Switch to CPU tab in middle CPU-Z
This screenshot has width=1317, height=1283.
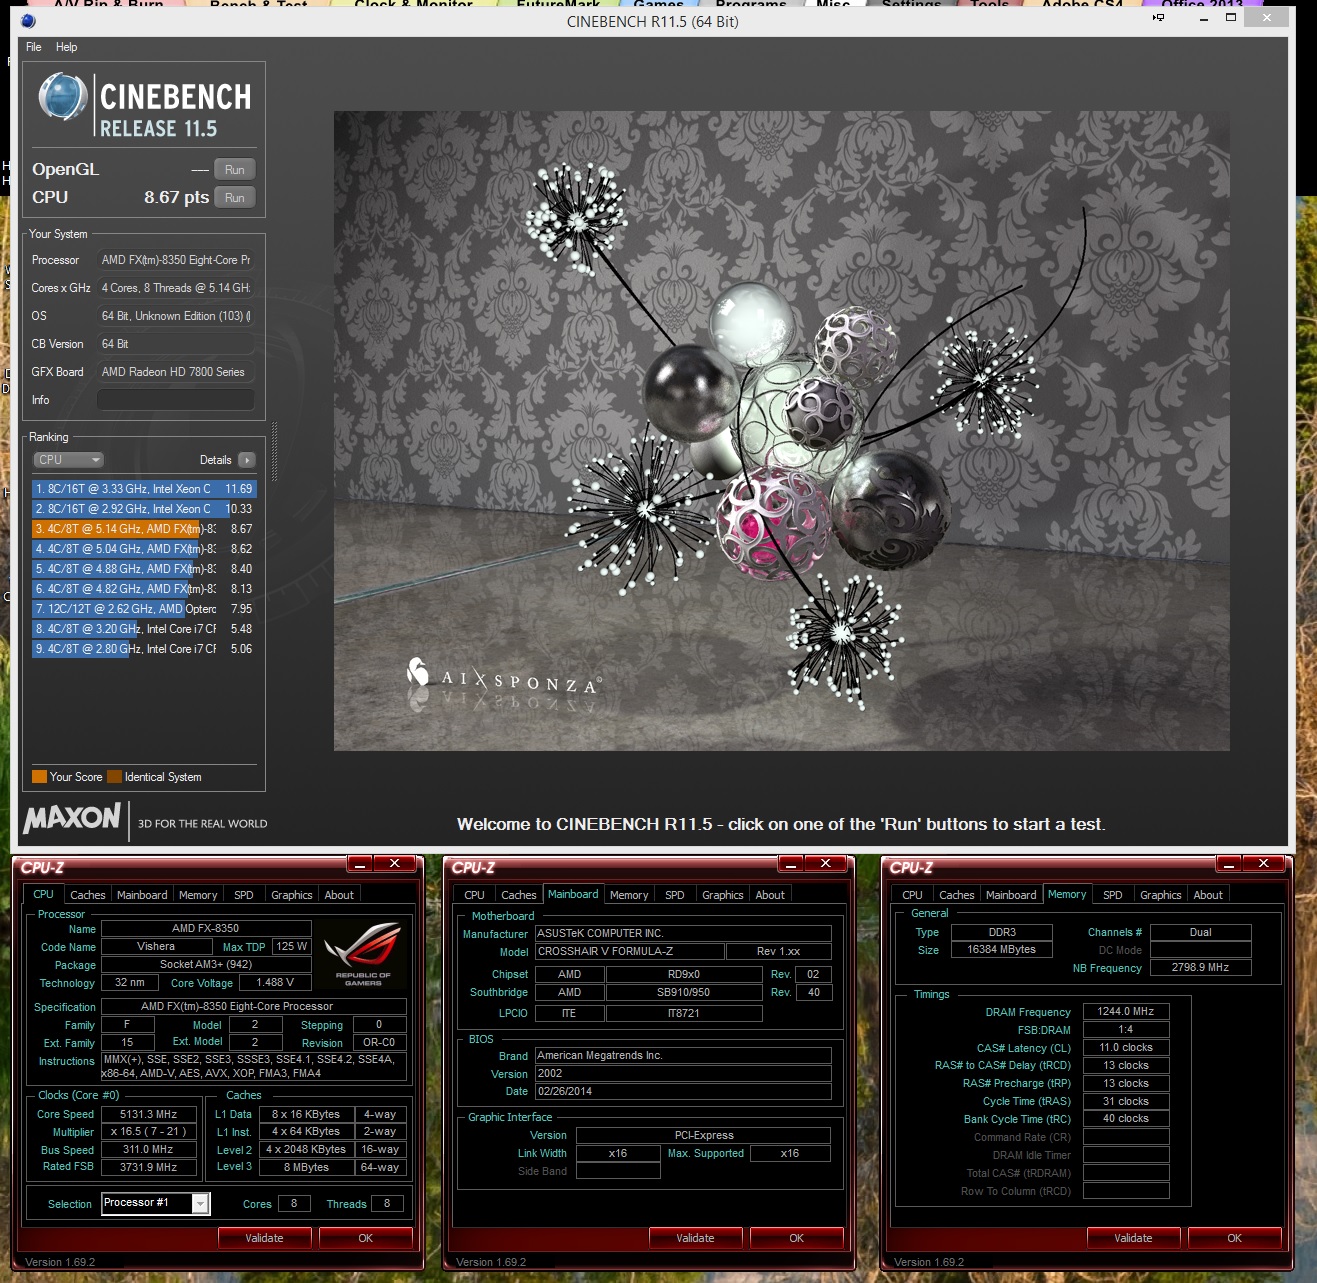coord(475,895)
